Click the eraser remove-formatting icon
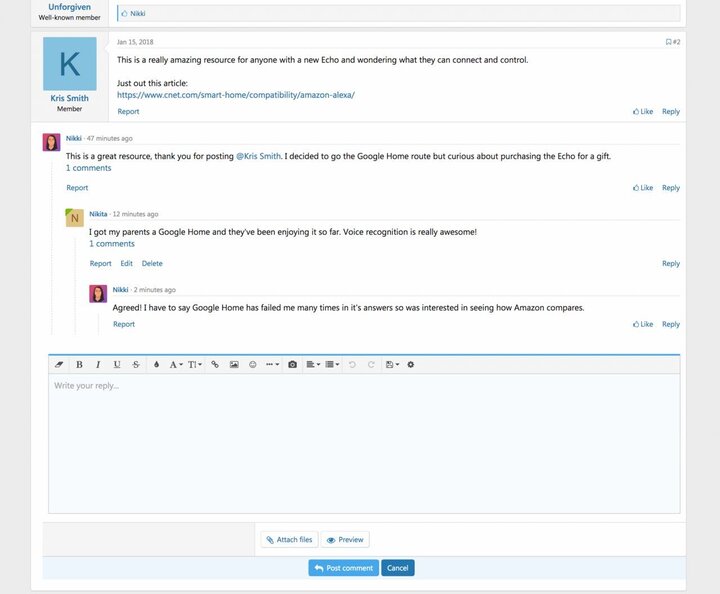The image size is (720, 594). (x=59, y=365)
